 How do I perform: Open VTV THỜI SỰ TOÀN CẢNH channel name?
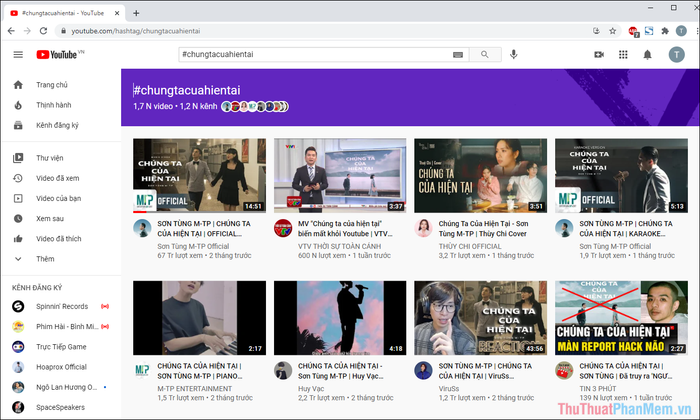[x=339, y=246]
